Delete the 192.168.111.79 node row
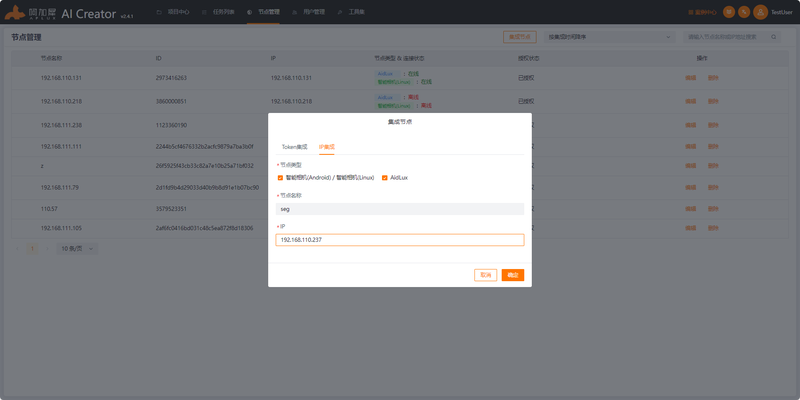 click(x=713, y=187)
